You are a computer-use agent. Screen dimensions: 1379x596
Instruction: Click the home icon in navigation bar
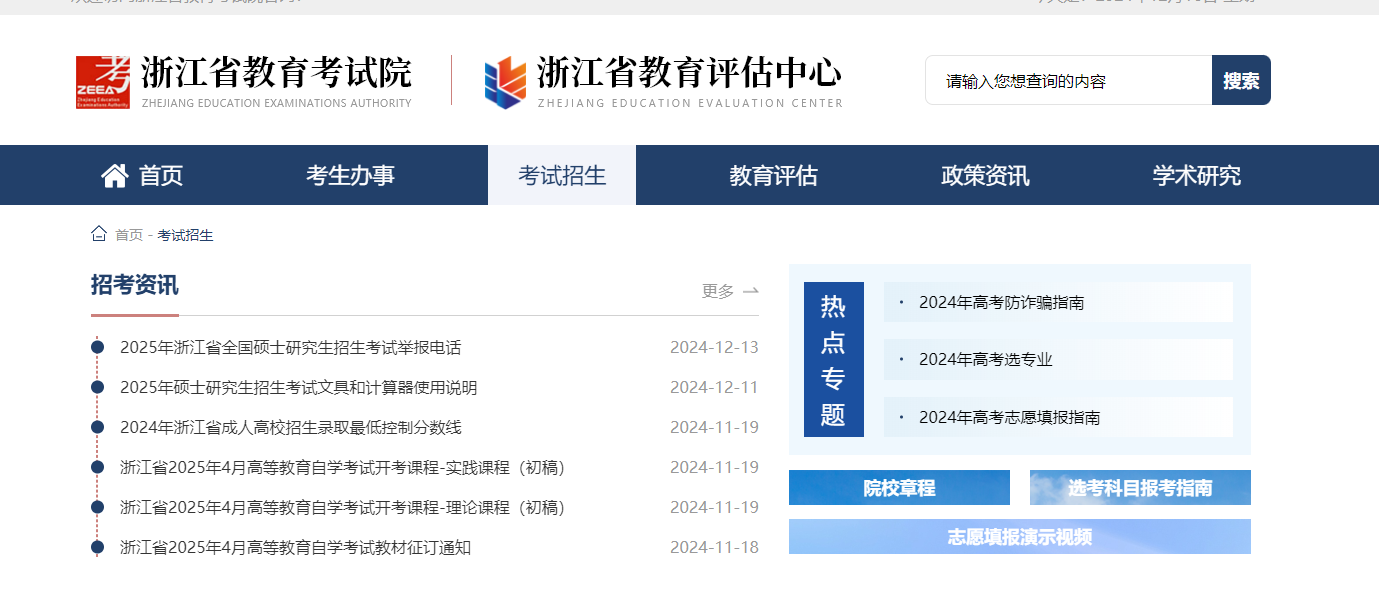click(115, 176)
